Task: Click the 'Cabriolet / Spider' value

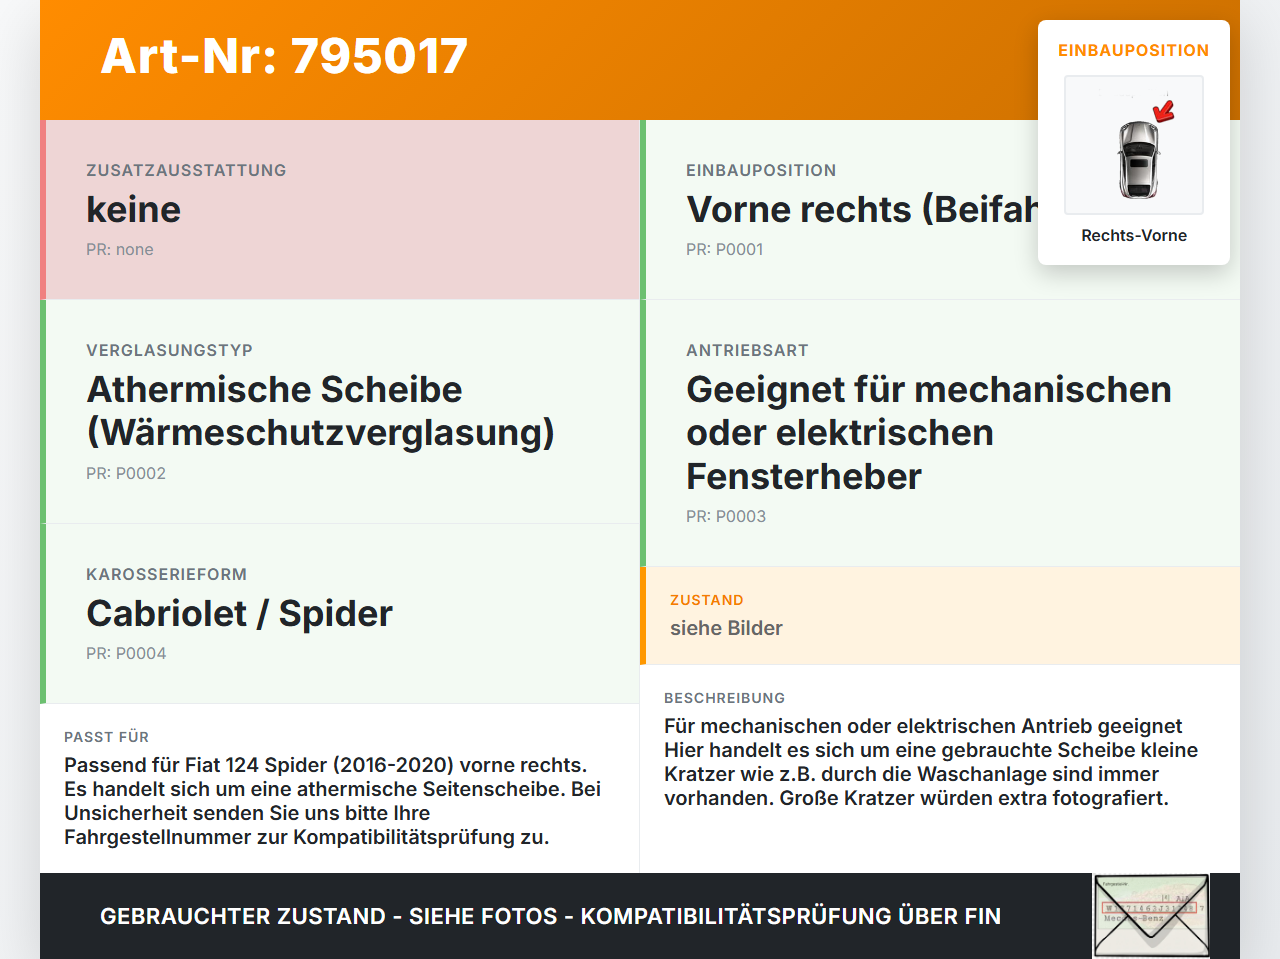Action: coord(240,613)
